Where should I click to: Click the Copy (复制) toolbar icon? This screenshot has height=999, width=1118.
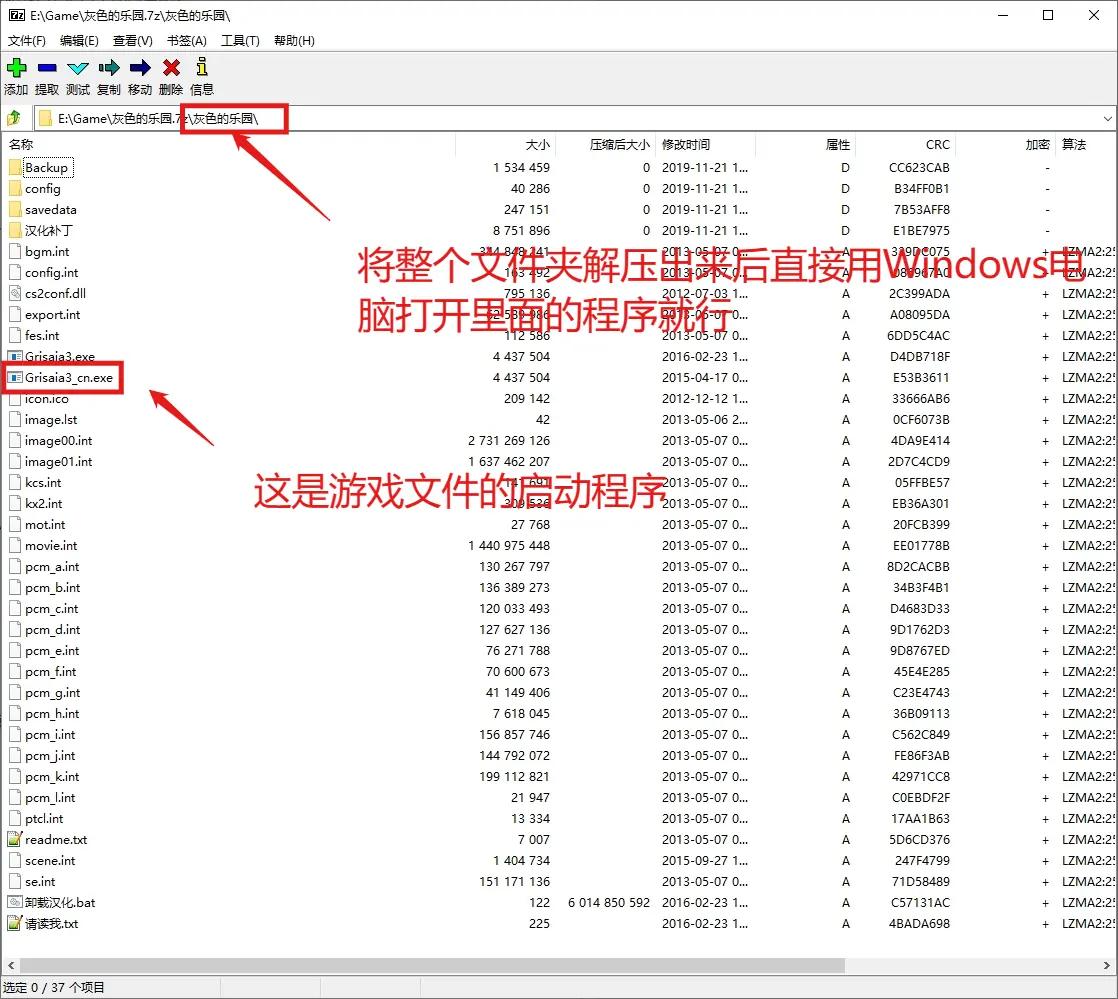coord(109,69)
